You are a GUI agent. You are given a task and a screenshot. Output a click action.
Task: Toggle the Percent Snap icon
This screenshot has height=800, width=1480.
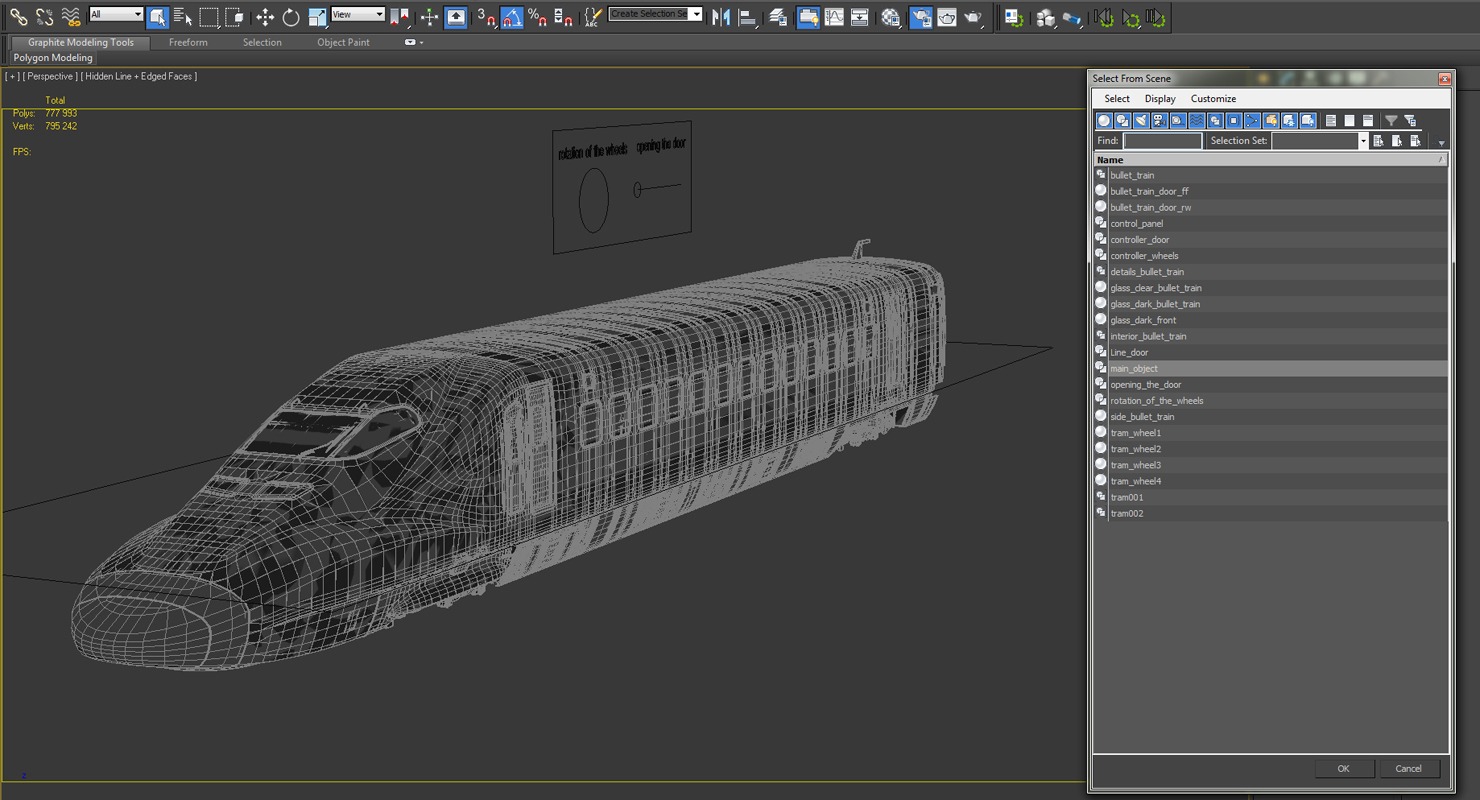point(538,17)
